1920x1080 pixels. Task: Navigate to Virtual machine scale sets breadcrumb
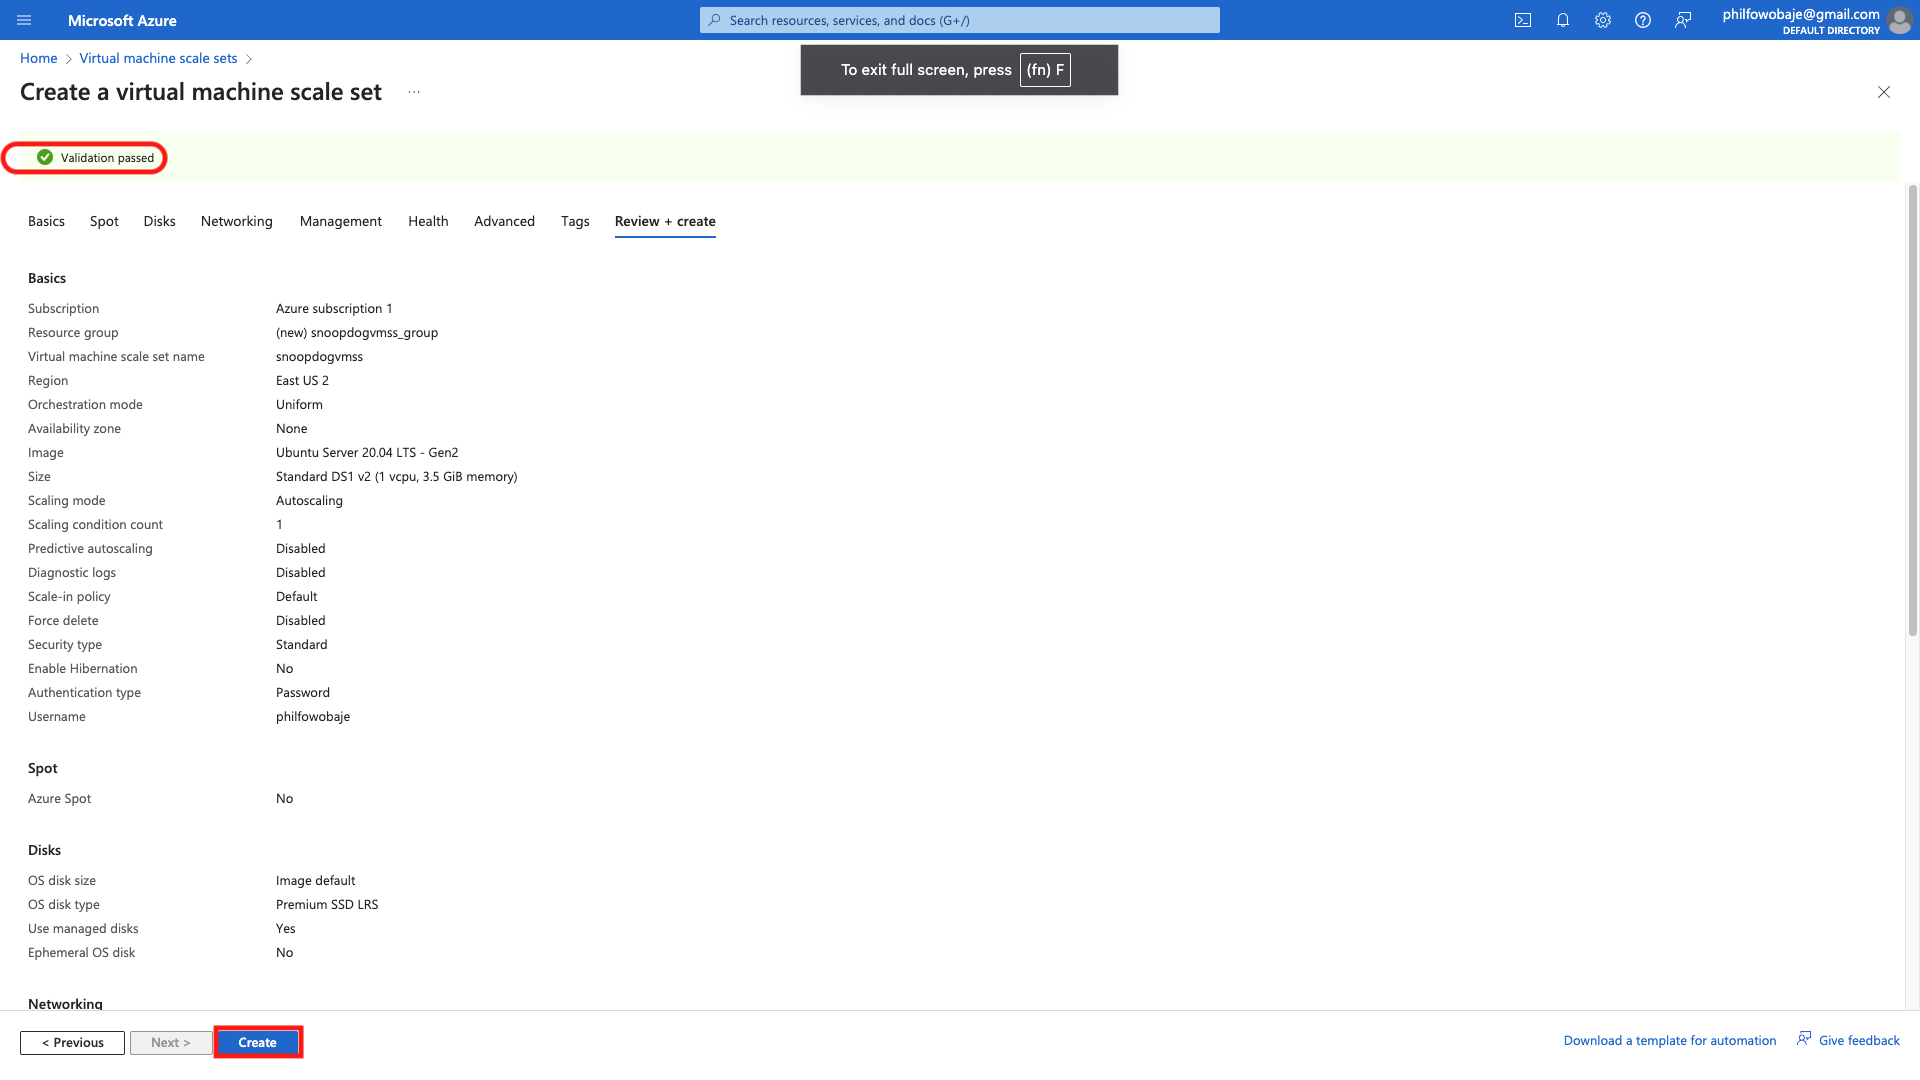[x=158, y=58]
